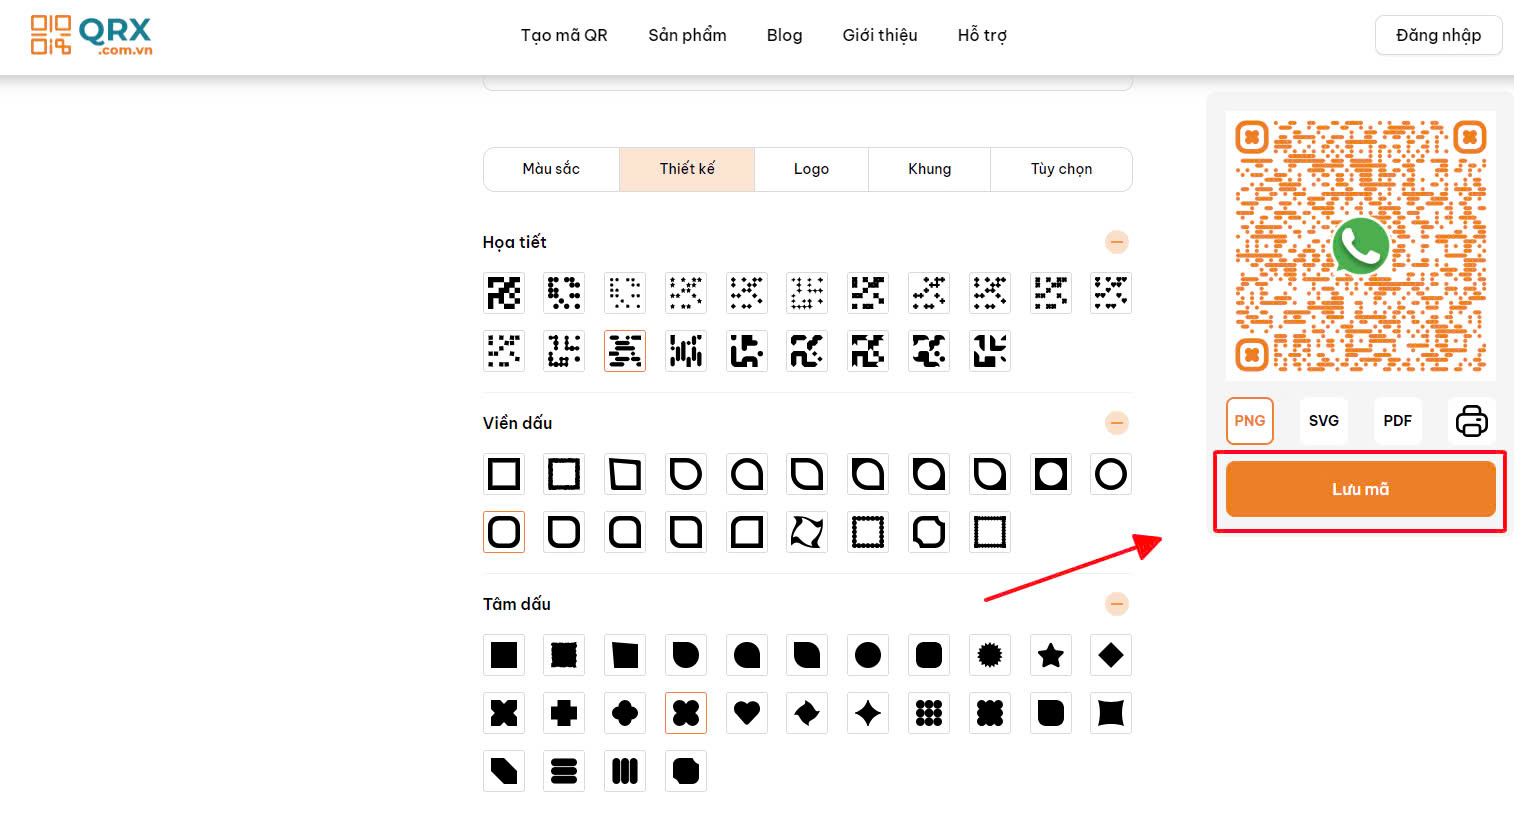Image resolution: width=1514 pixels, height=824 pixels.
Task: Choose the thin circle ring eye border
Action: click(1111, 474)
